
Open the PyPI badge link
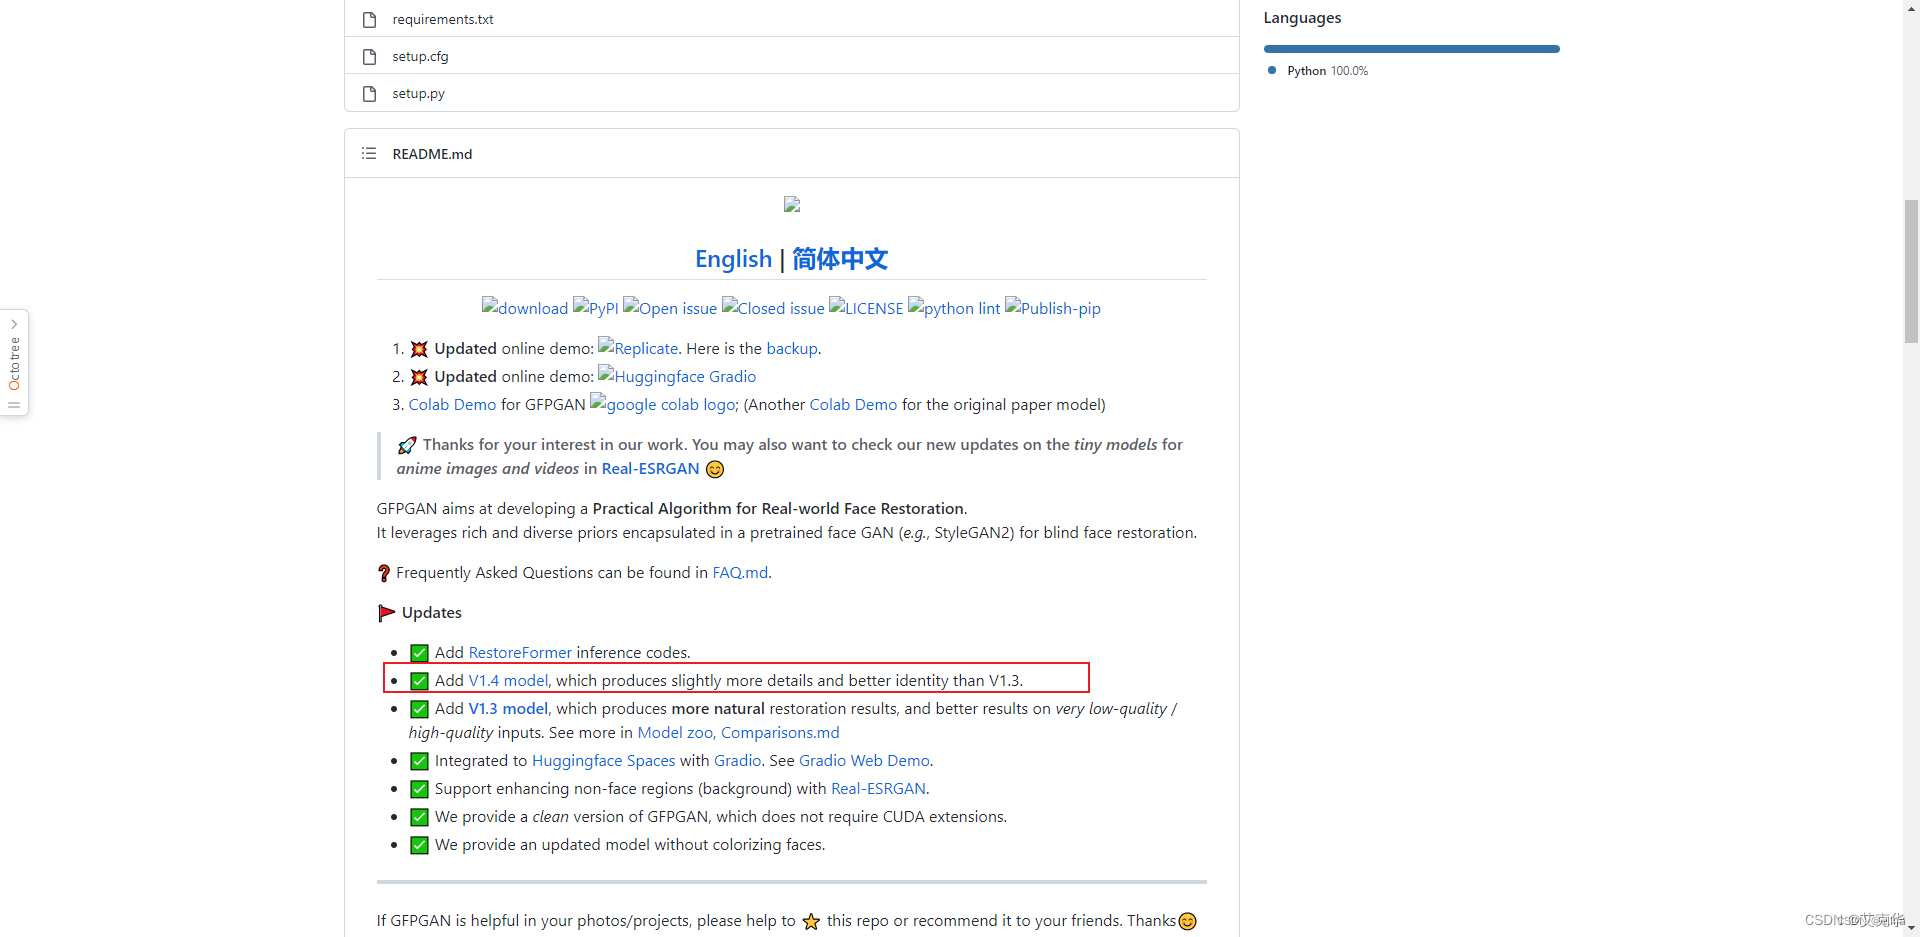tap(595, 308)
